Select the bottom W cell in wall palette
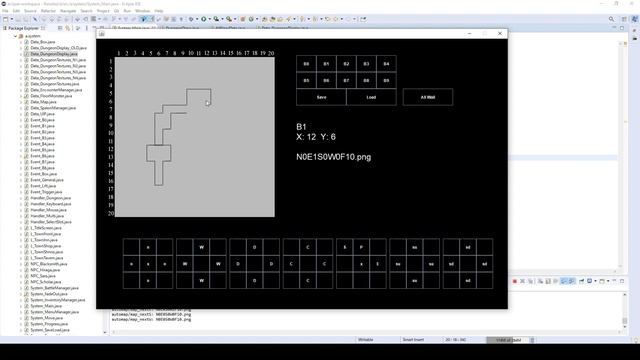This screenshot has height=360, width=640. pyautogui.click(x=201, y=280)
